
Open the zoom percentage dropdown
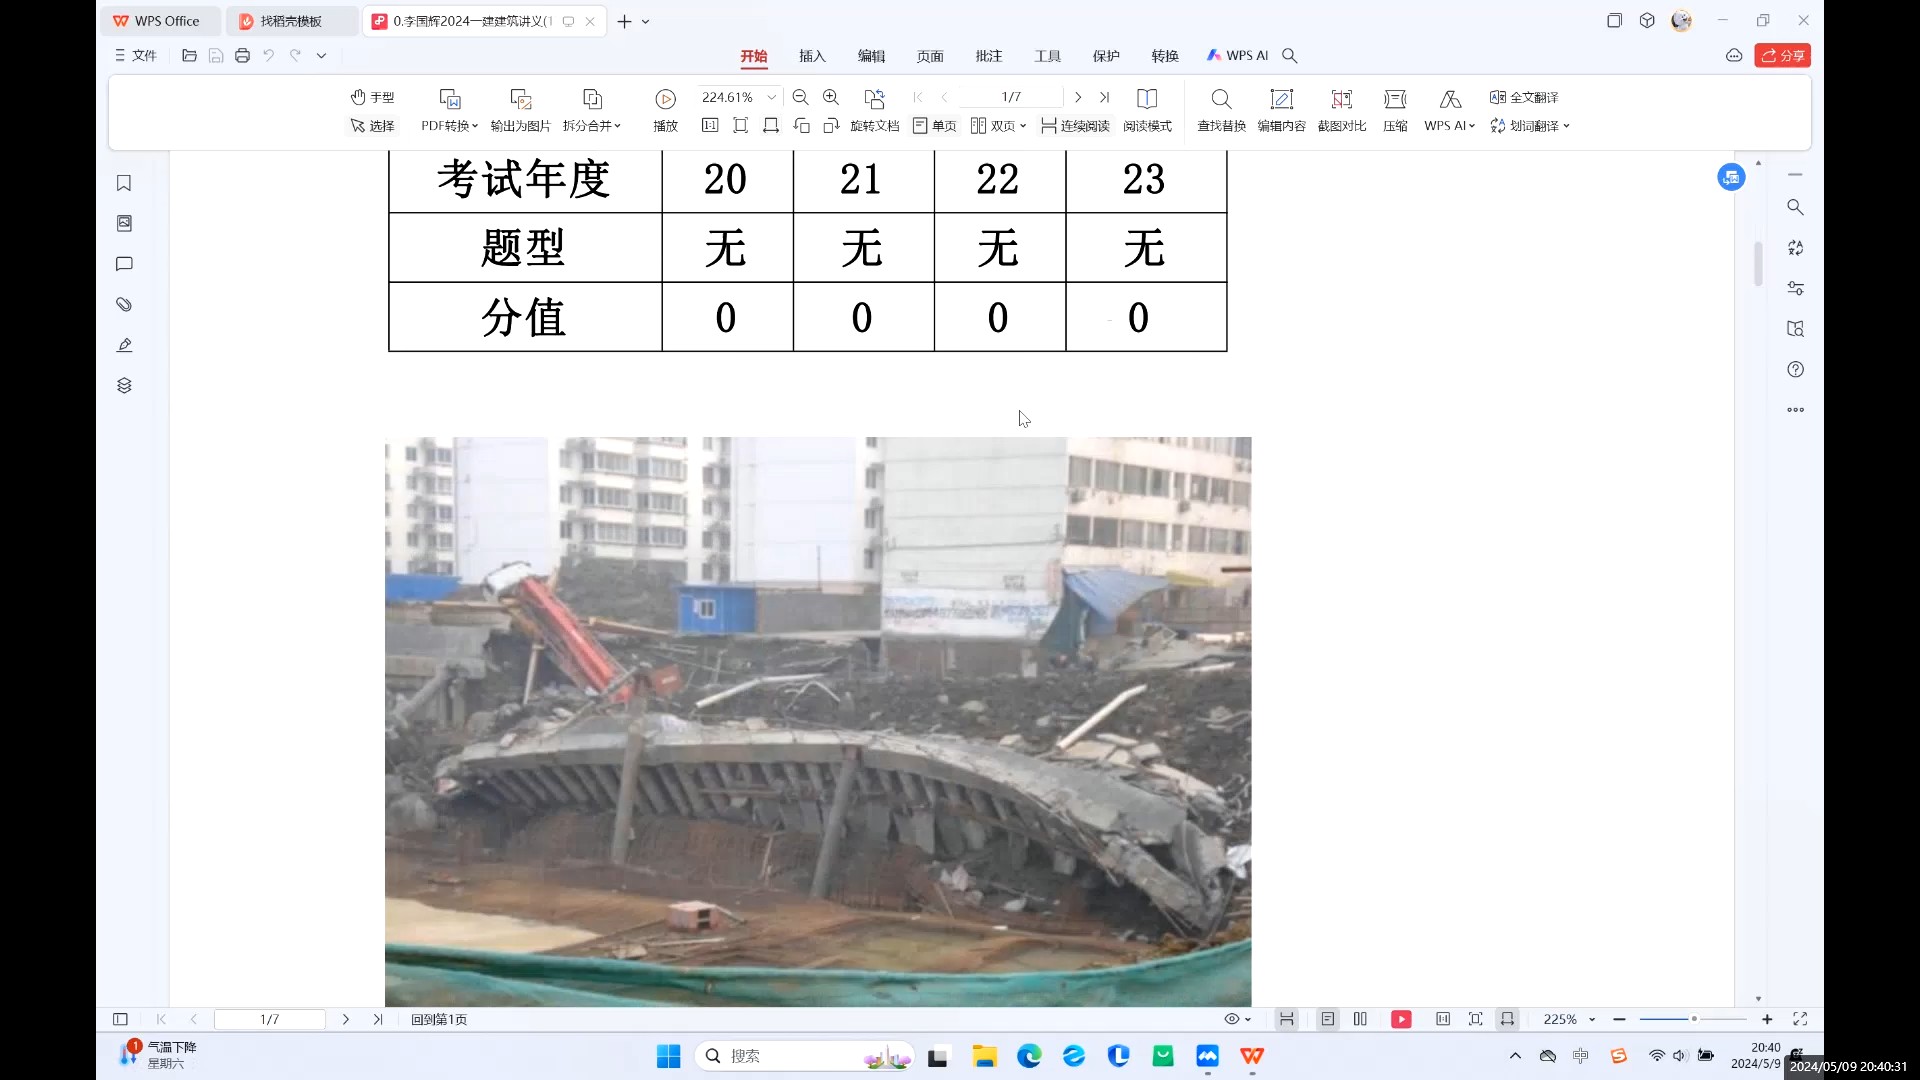click(770, 96)
